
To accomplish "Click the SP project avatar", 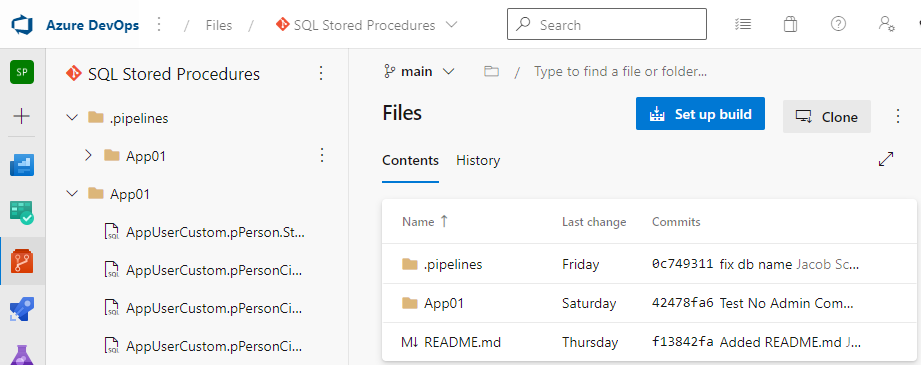I will click(x=22, y=72).
